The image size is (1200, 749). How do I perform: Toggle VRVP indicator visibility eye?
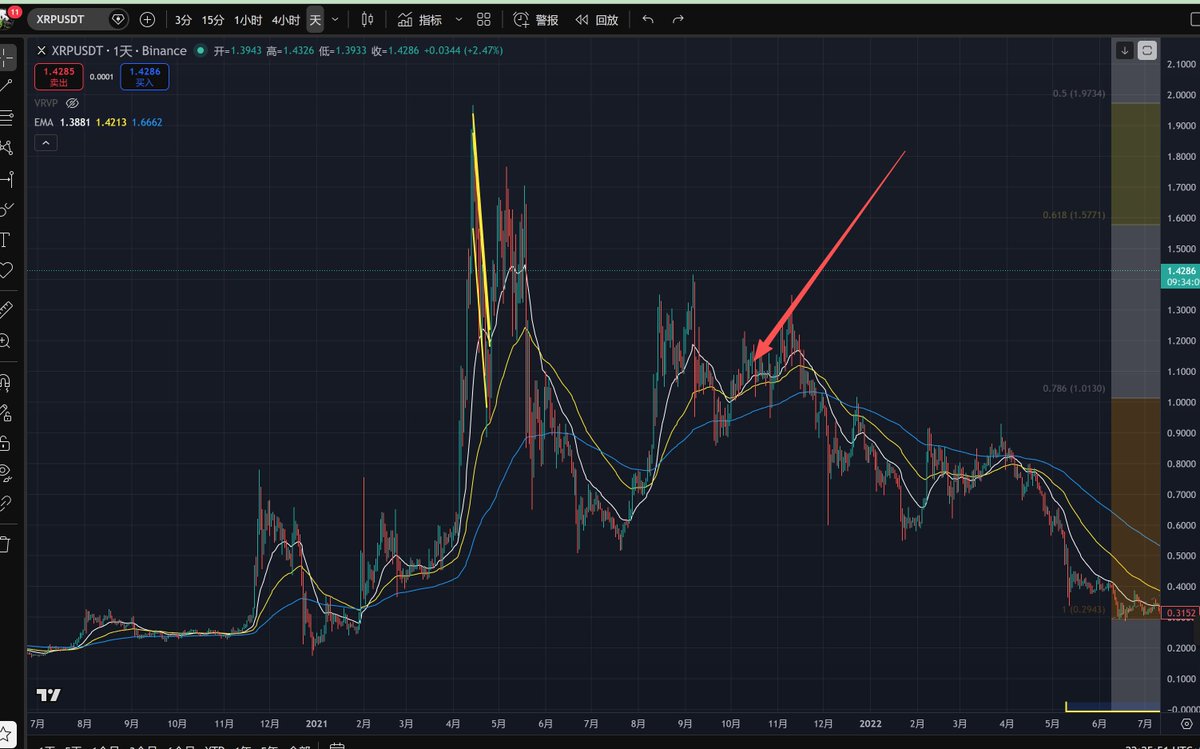(72, 103)
